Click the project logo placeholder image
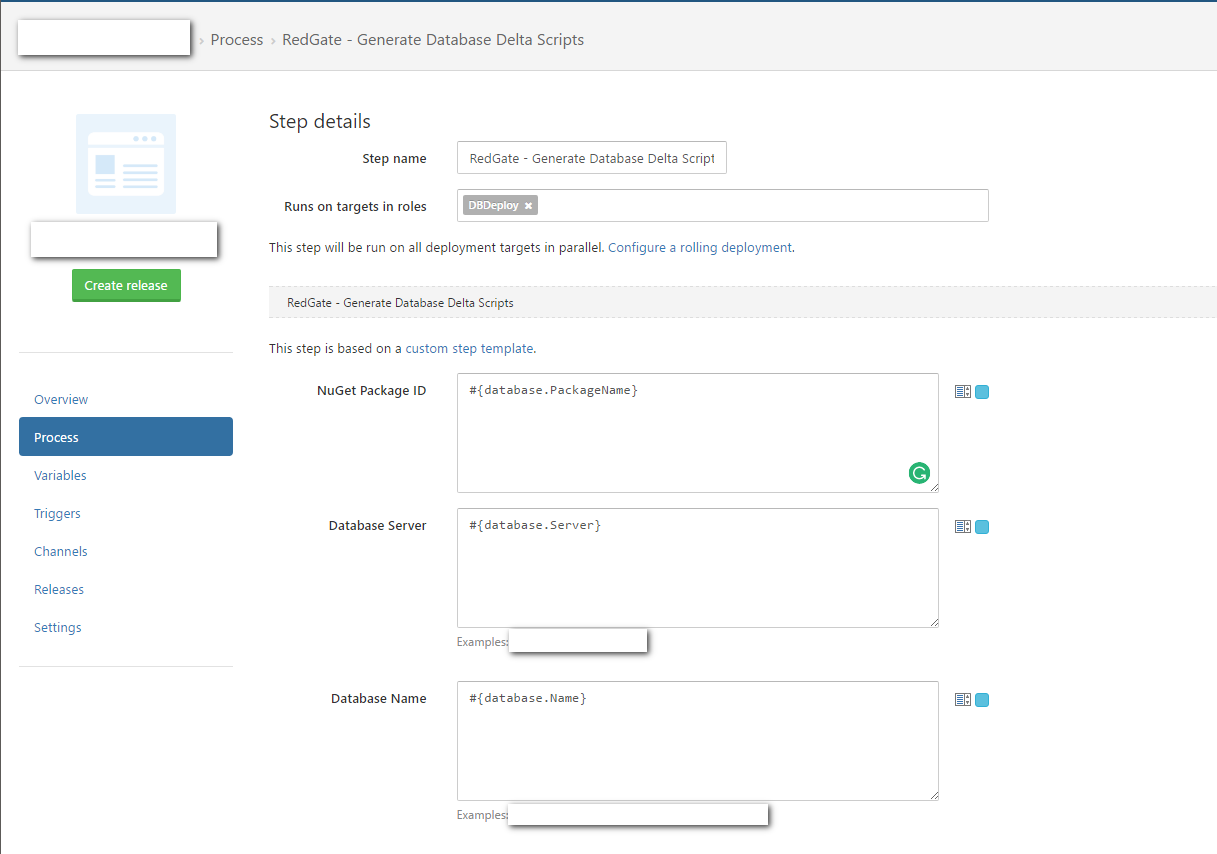Viewport: 1217px width, 854px height. 126,164
